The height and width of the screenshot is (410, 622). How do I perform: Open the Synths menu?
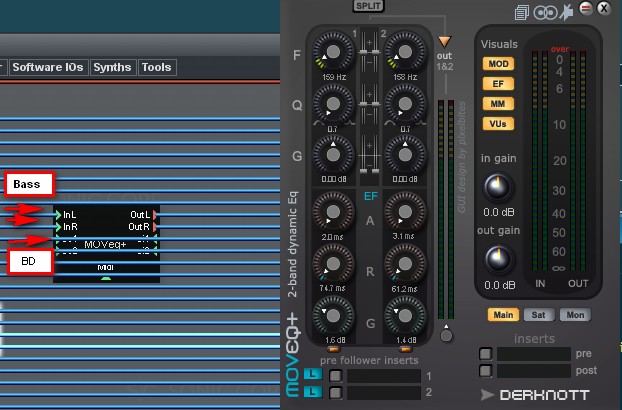pyautogui.click(x=111, y=68)
